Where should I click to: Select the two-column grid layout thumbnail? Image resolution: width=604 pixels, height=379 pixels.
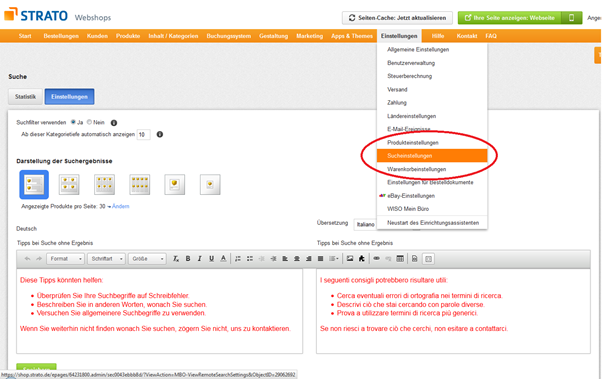pos(69,184)
